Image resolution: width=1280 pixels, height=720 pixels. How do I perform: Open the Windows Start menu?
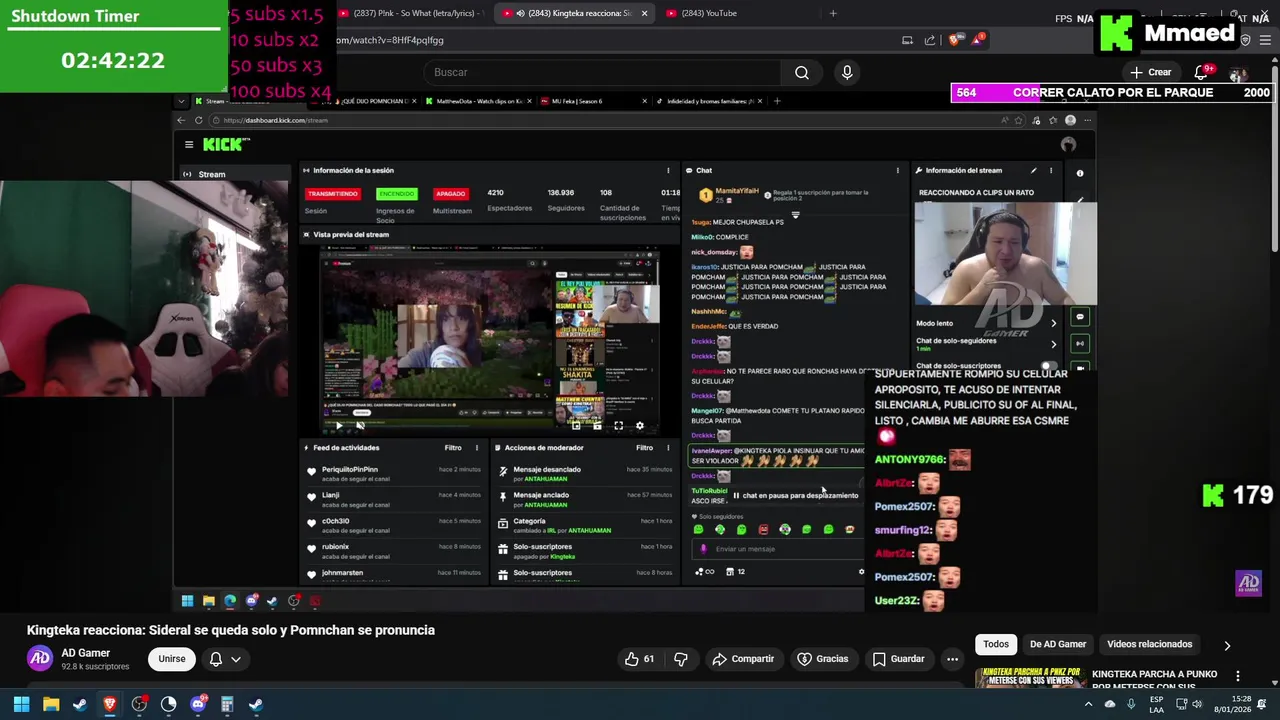tap(21, 704)
